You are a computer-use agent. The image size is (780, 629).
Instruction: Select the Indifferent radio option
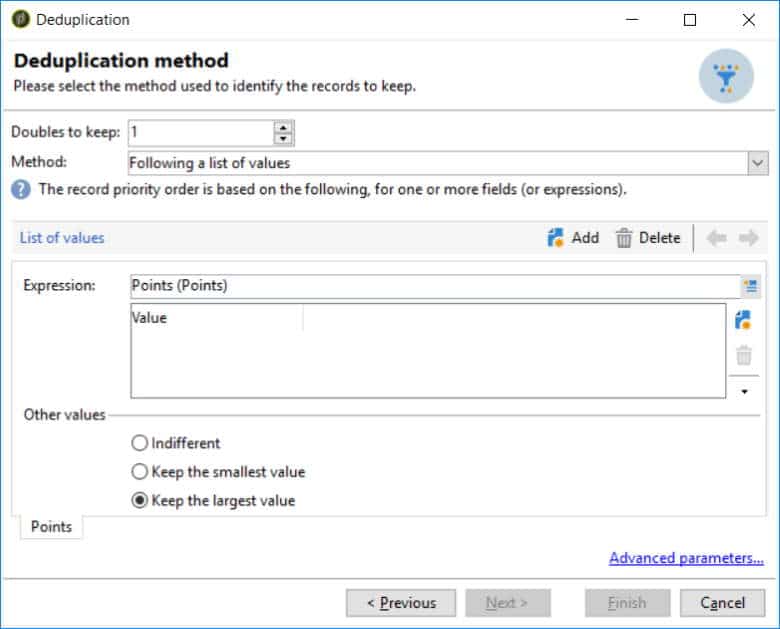click(140, 443)
